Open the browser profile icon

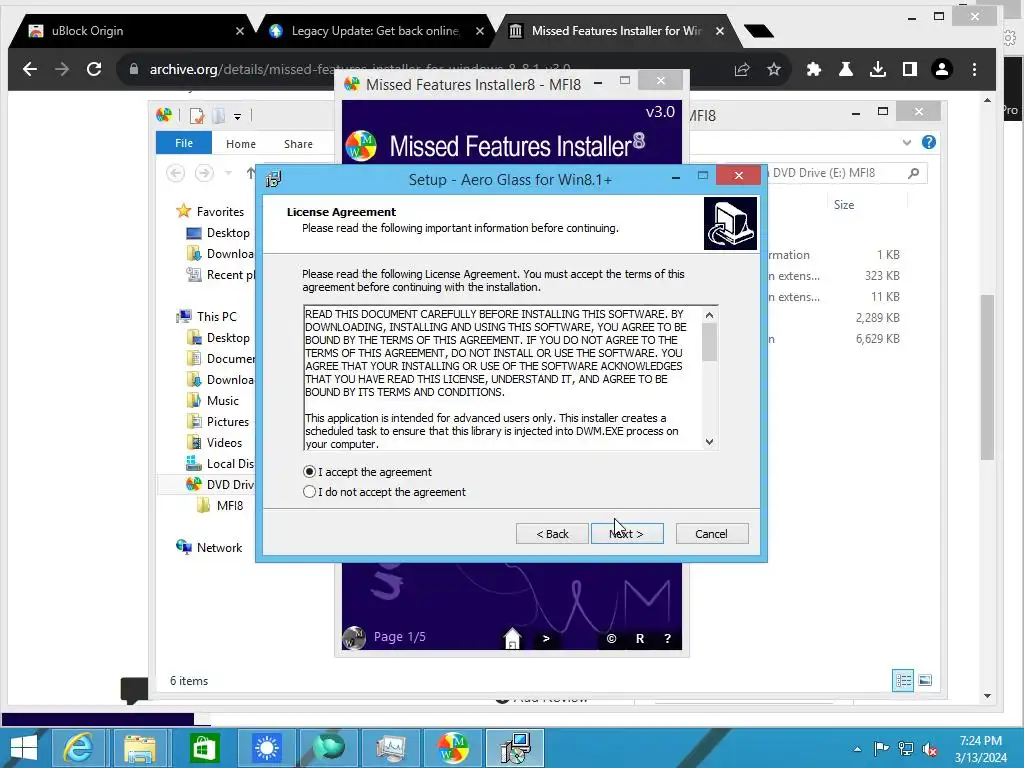[942, 69]
